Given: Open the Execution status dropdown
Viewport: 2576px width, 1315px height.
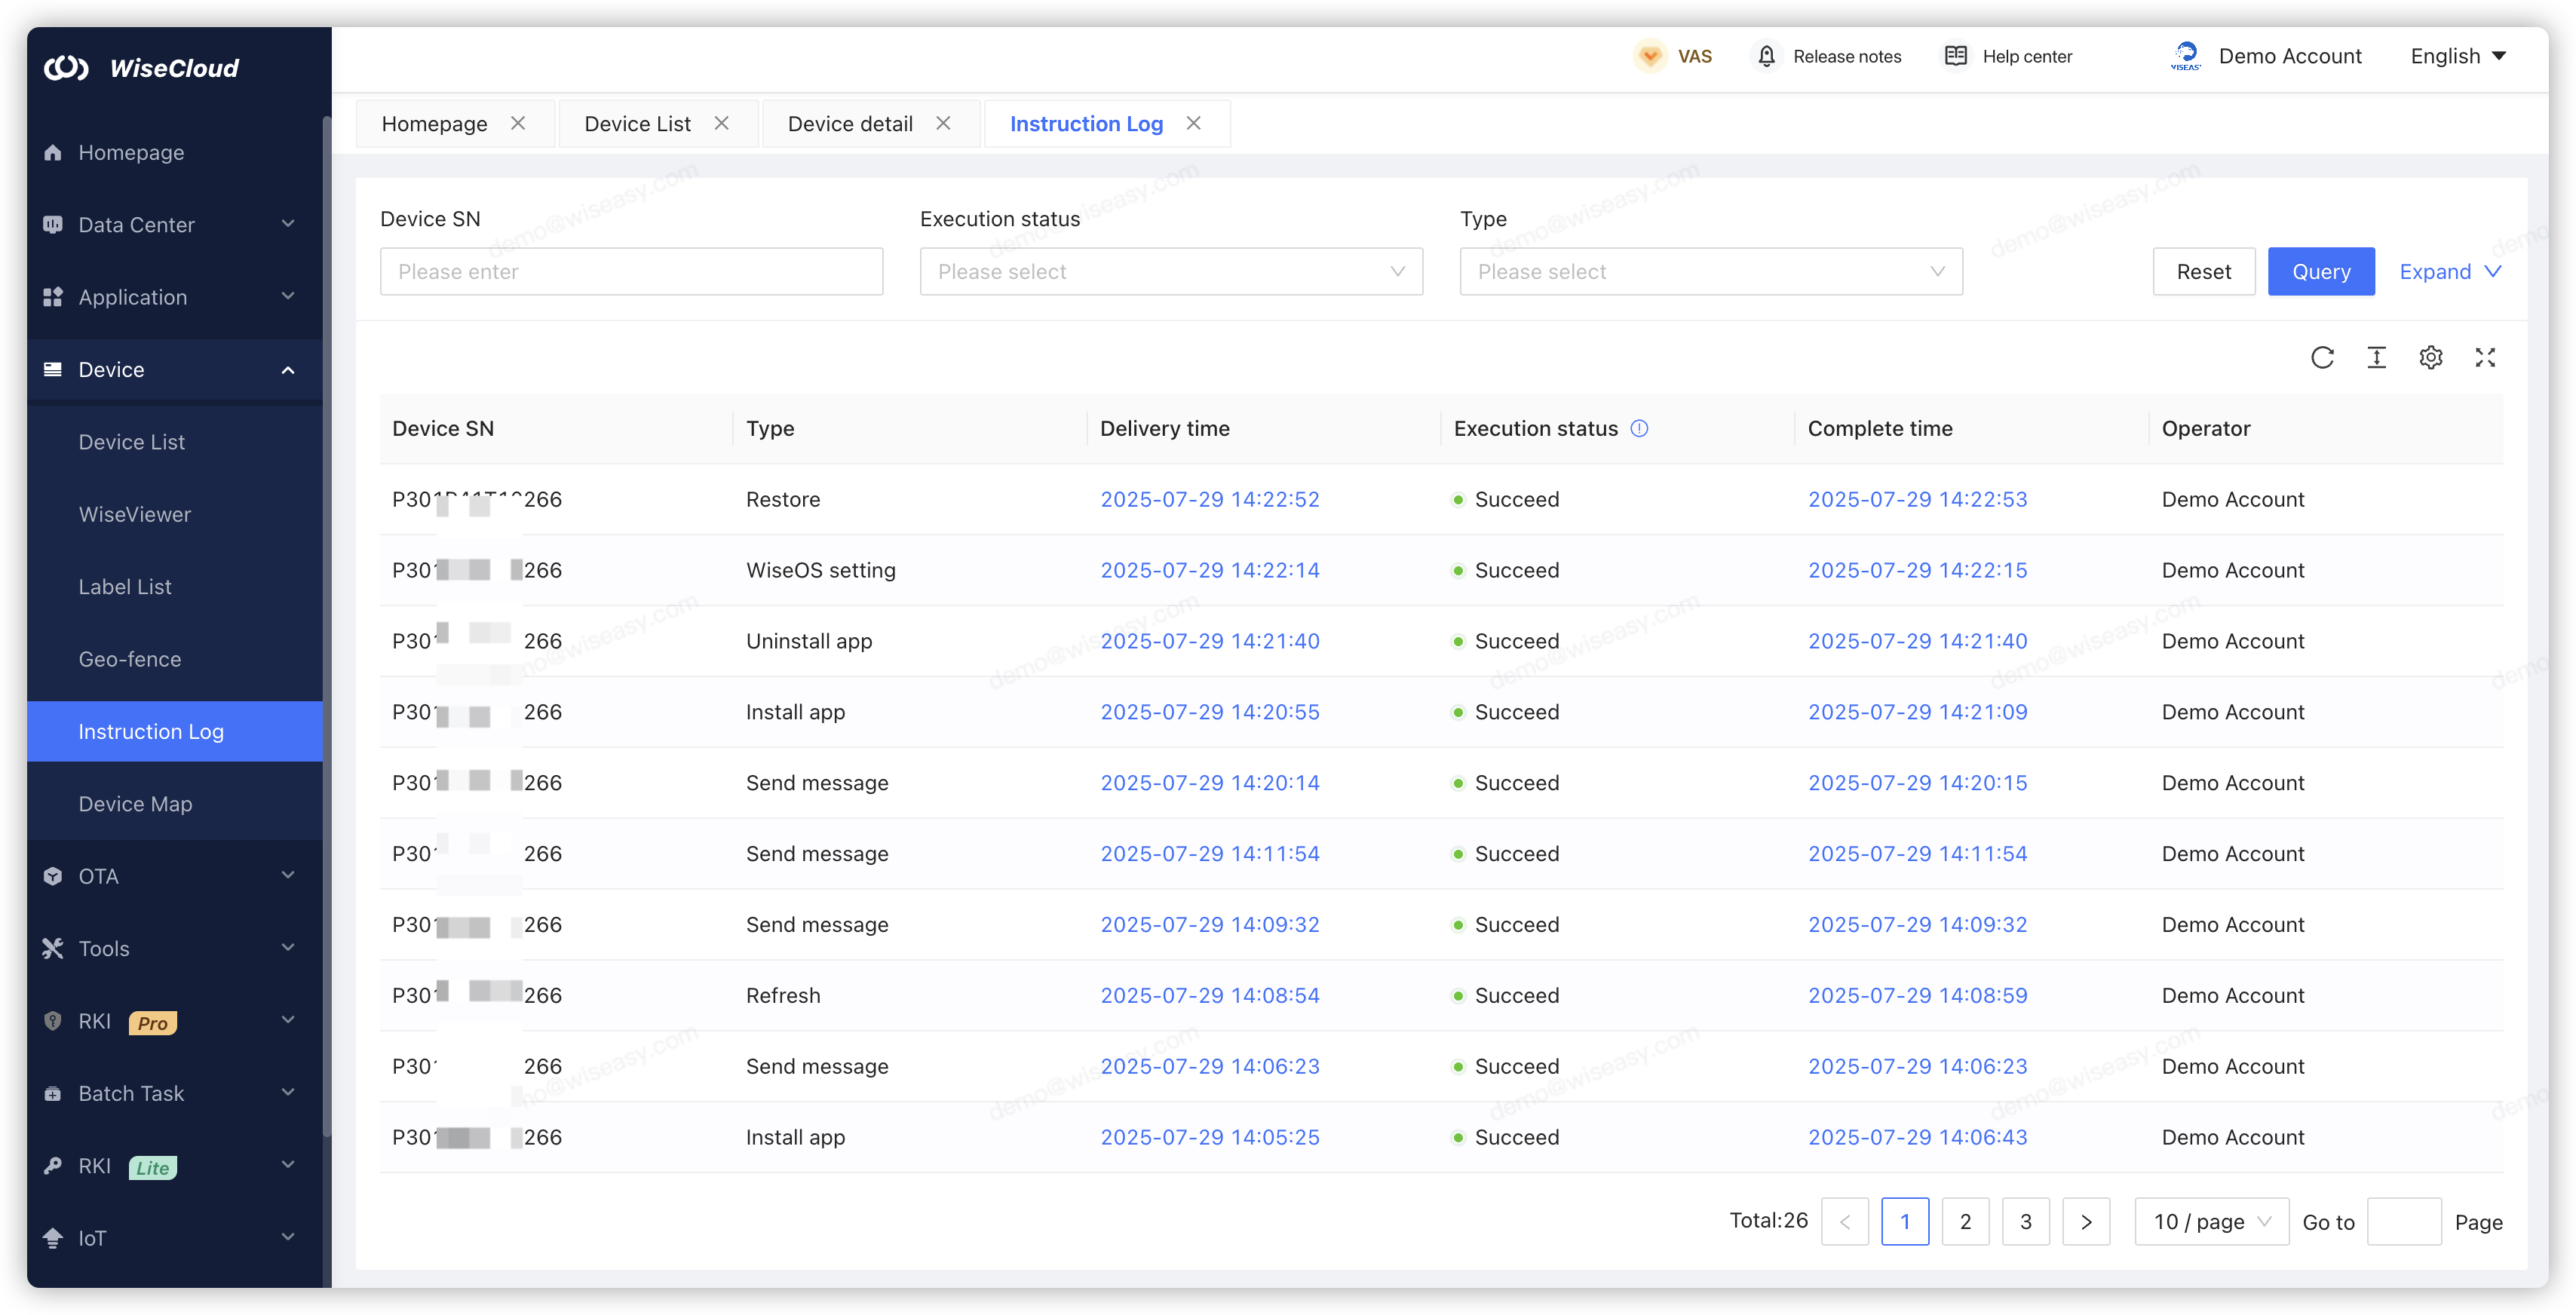Looking at the screenshot, I should tap(1171, 272).
